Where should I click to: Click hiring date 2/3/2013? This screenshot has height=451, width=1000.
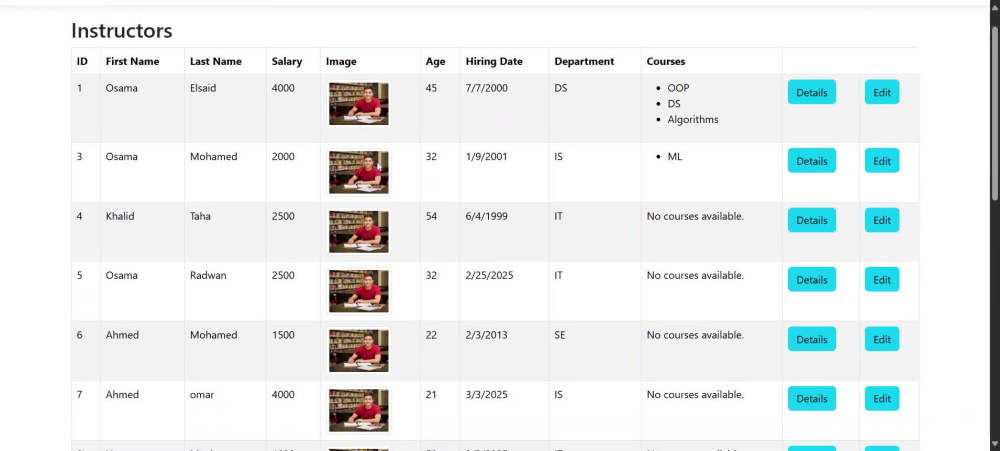[x=487, y=335]
